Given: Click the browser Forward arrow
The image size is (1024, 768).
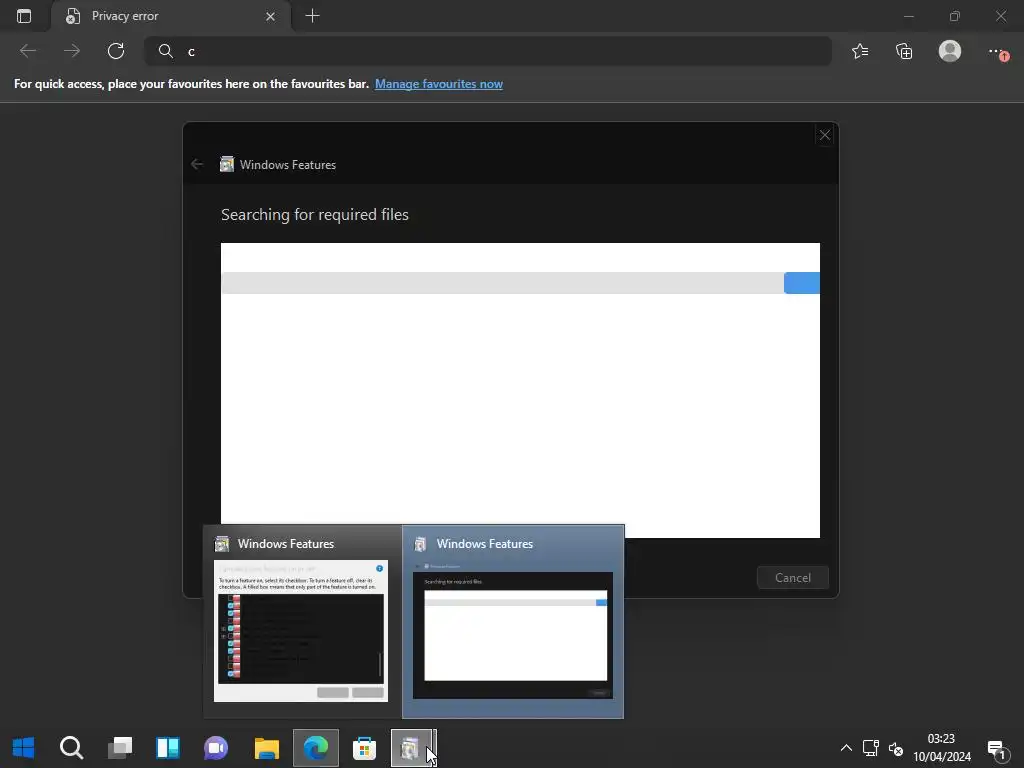Looking at the screenshot, I should 72,51.
